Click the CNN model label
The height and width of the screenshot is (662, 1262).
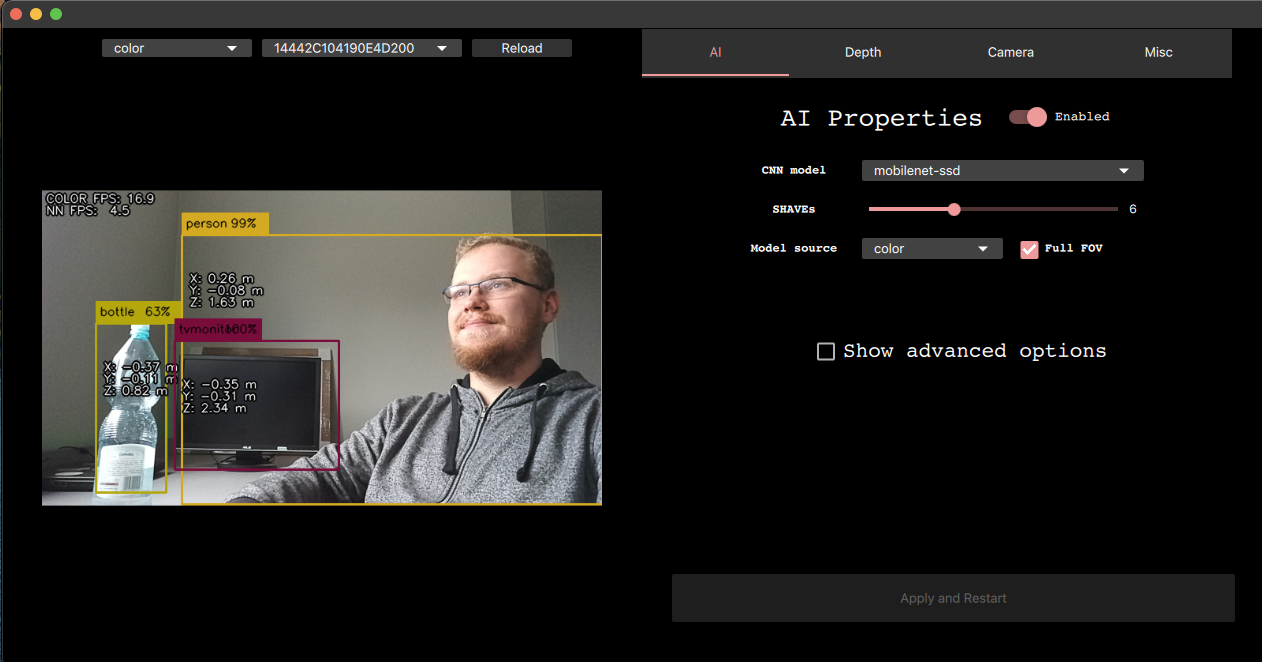794,171
